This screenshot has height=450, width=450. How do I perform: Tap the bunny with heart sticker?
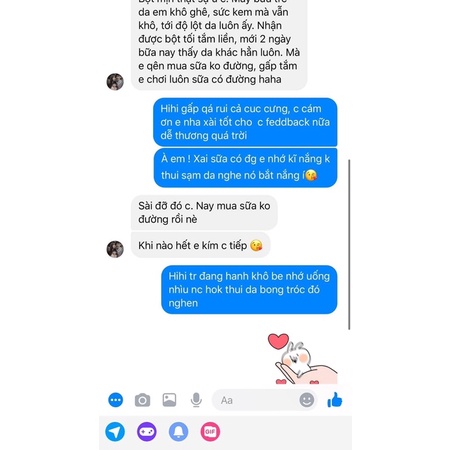(302, 359)
